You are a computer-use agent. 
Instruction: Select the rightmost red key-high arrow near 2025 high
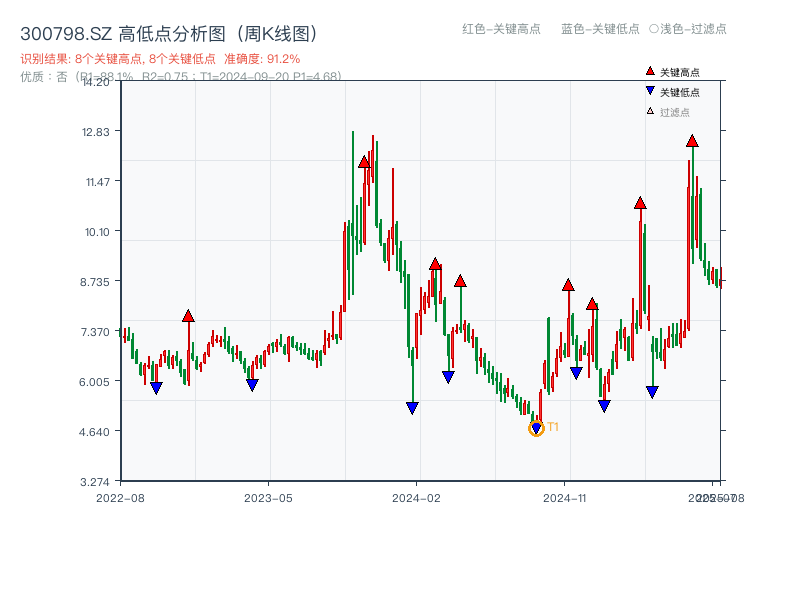690,144
